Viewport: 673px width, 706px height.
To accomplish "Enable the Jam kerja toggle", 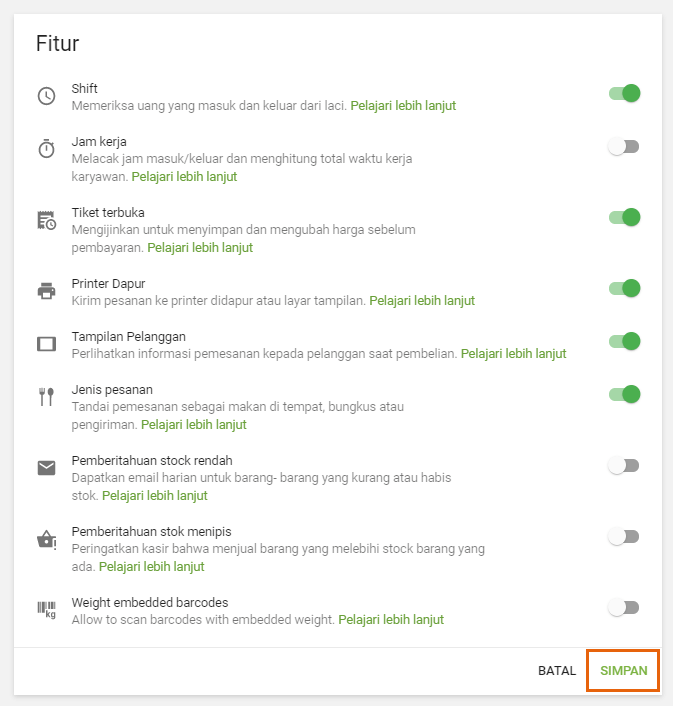I will [x=624, y=147].
